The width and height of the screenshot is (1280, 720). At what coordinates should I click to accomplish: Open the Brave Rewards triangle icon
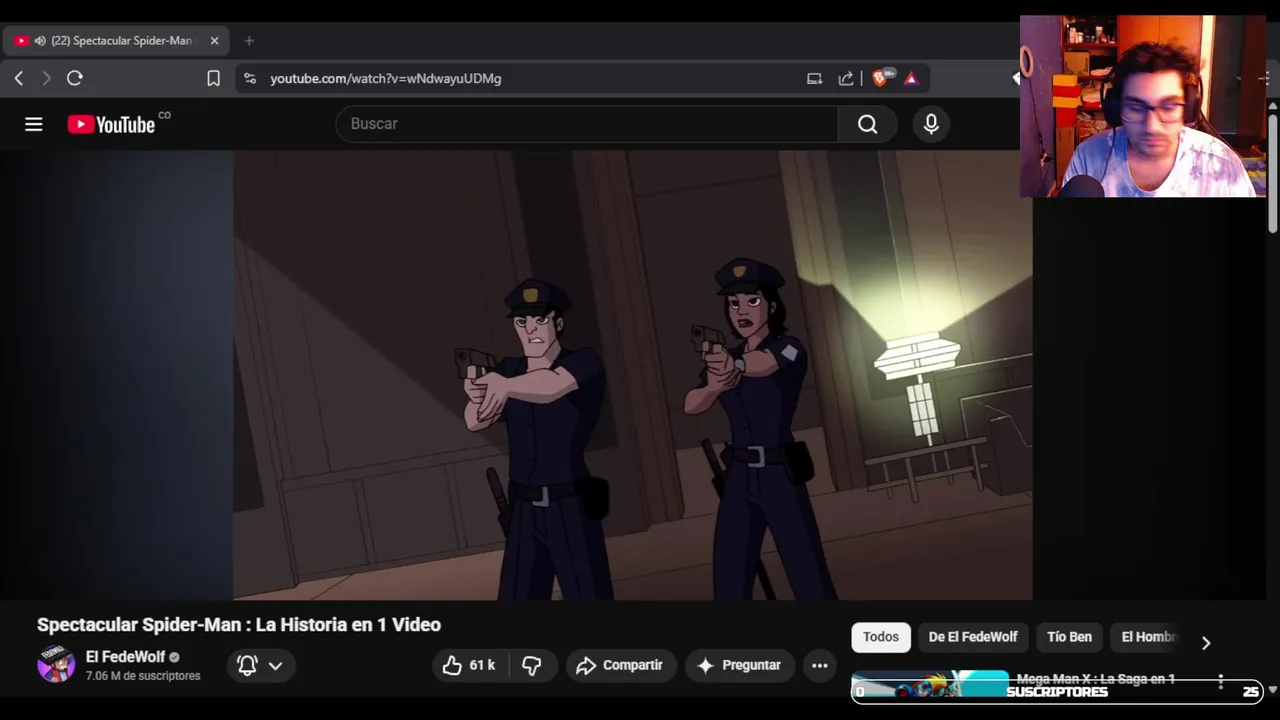pos(911,78)
